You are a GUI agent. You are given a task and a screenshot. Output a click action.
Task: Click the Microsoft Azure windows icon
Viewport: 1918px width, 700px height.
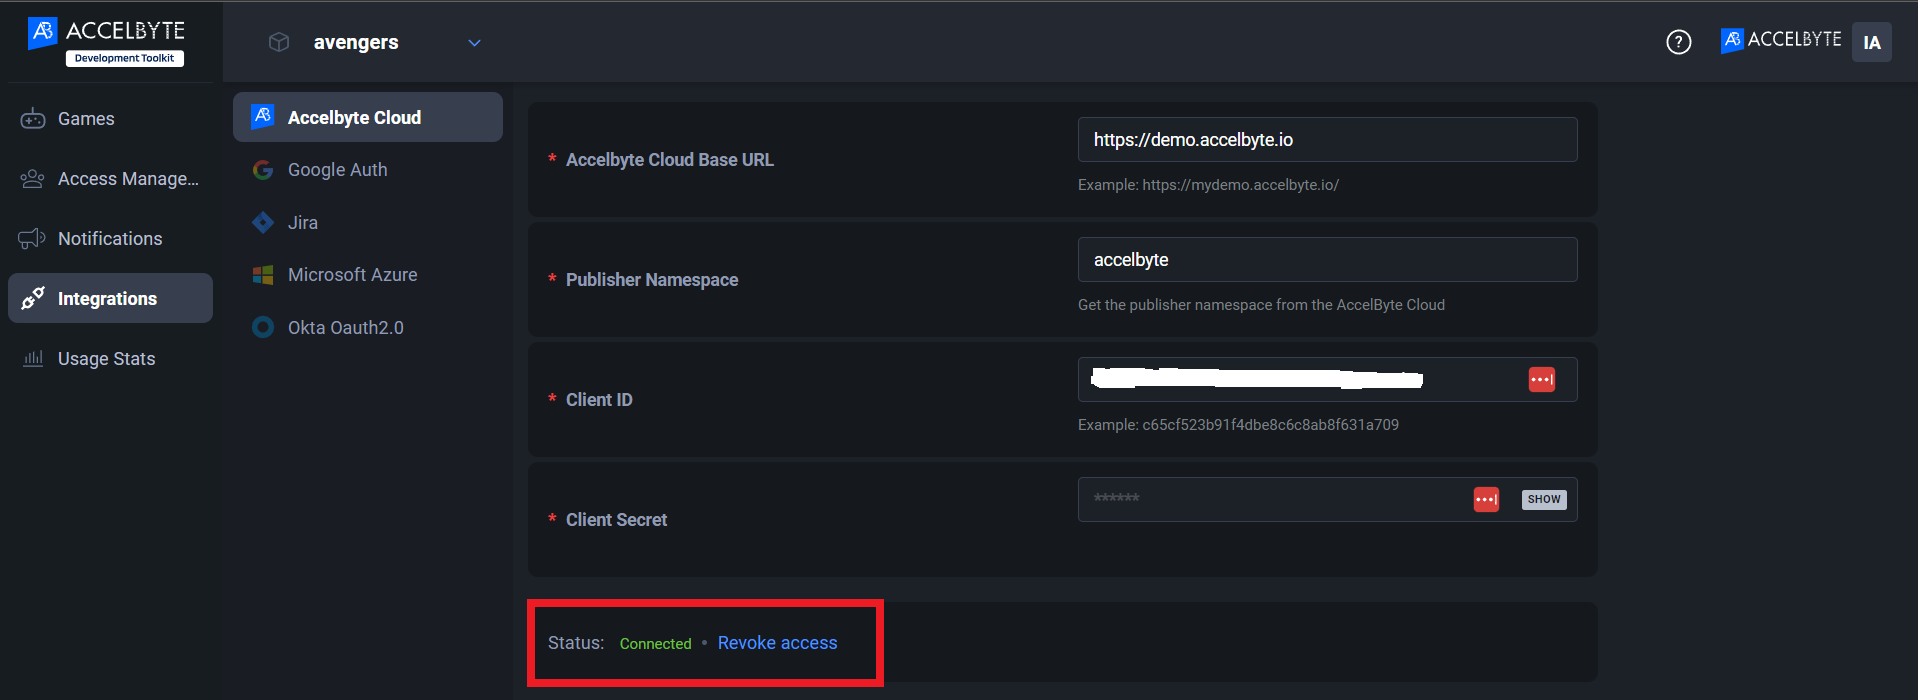tap(263, 275)
